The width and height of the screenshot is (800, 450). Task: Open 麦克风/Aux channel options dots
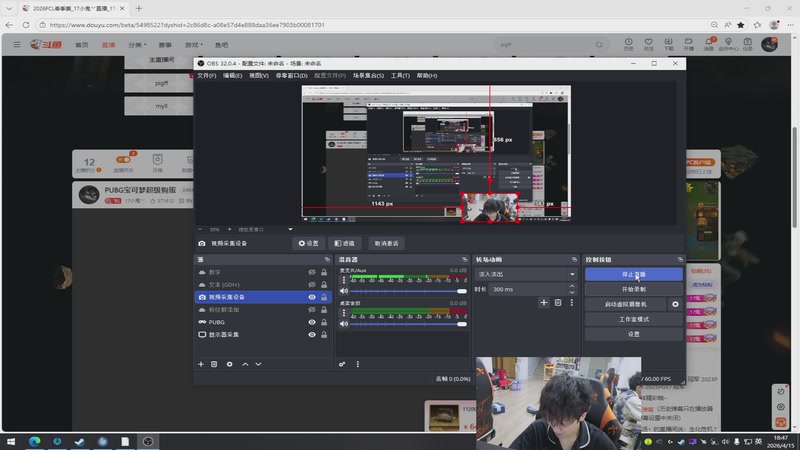[x=344, y=280]
